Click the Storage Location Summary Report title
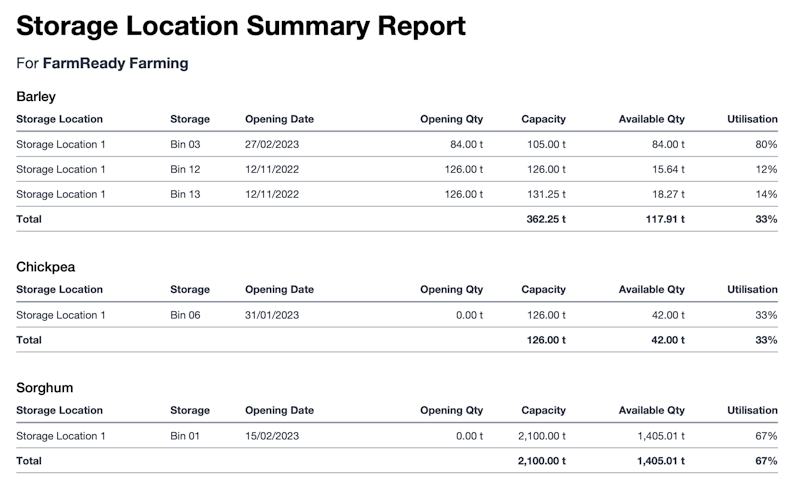Viewport: 800px width, 497px height. [x=241, y=26]
